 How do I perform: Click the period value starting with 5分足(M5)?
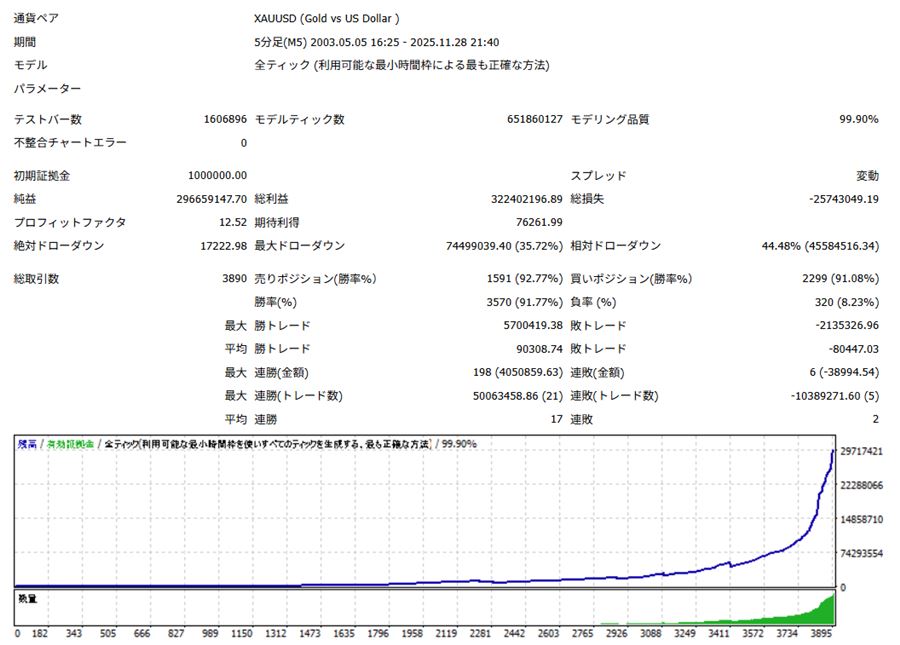(x=377, y=42)
